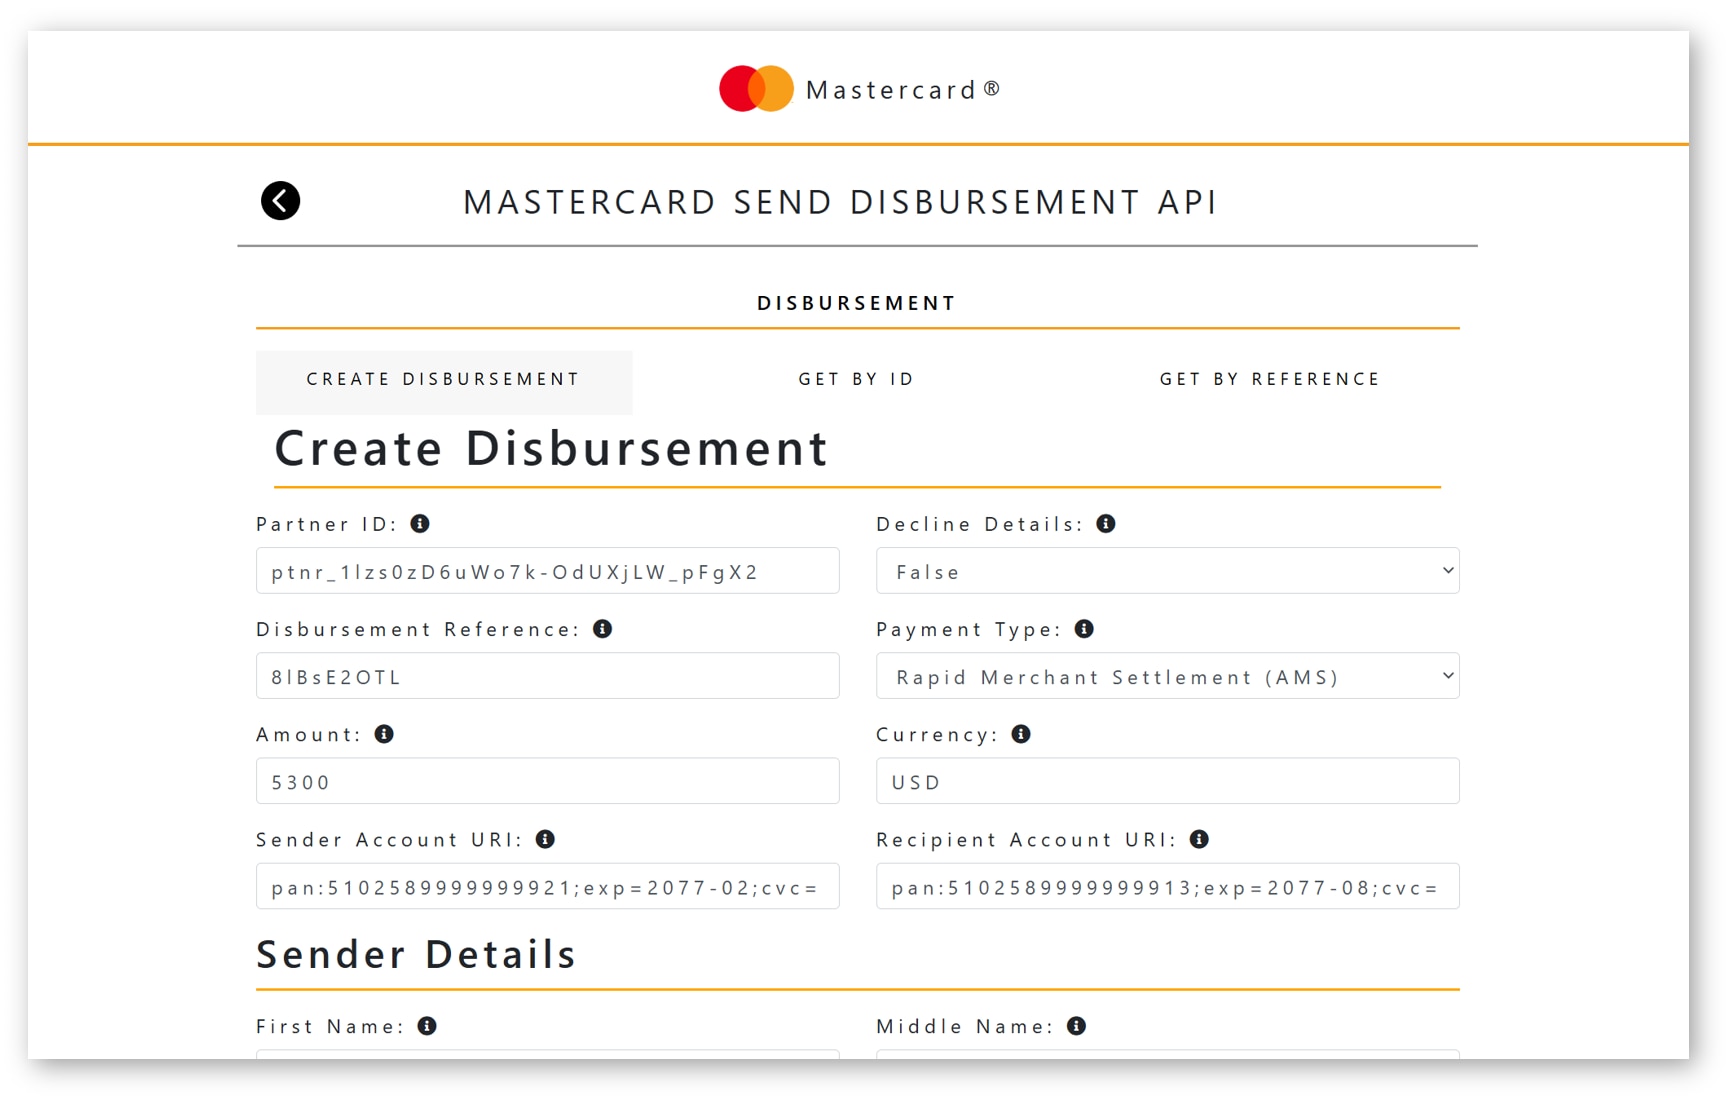The width and height of the screenshot is (1733, 1102).
Task: Select the CREATE DISBURSEMENT tab
Action: tap(443, 379)
